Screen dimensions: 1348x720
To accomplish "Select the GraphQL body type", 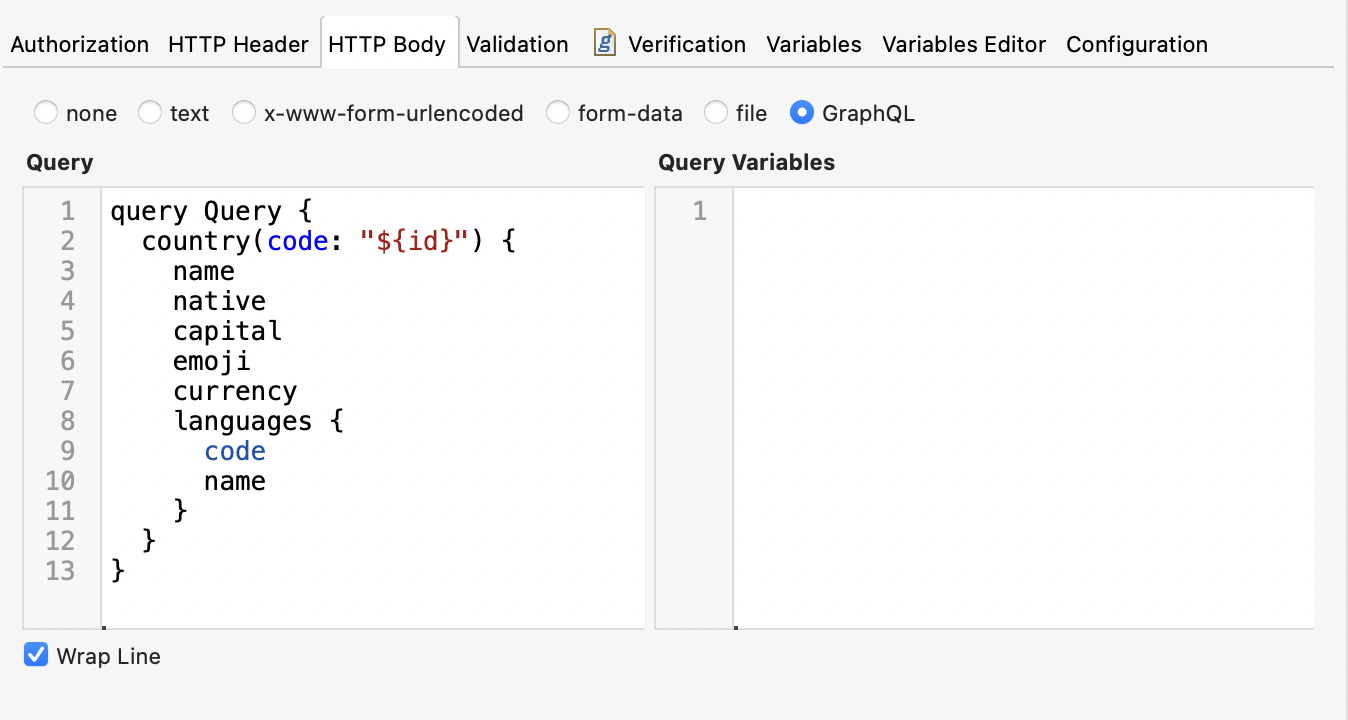I will (802, 113).
